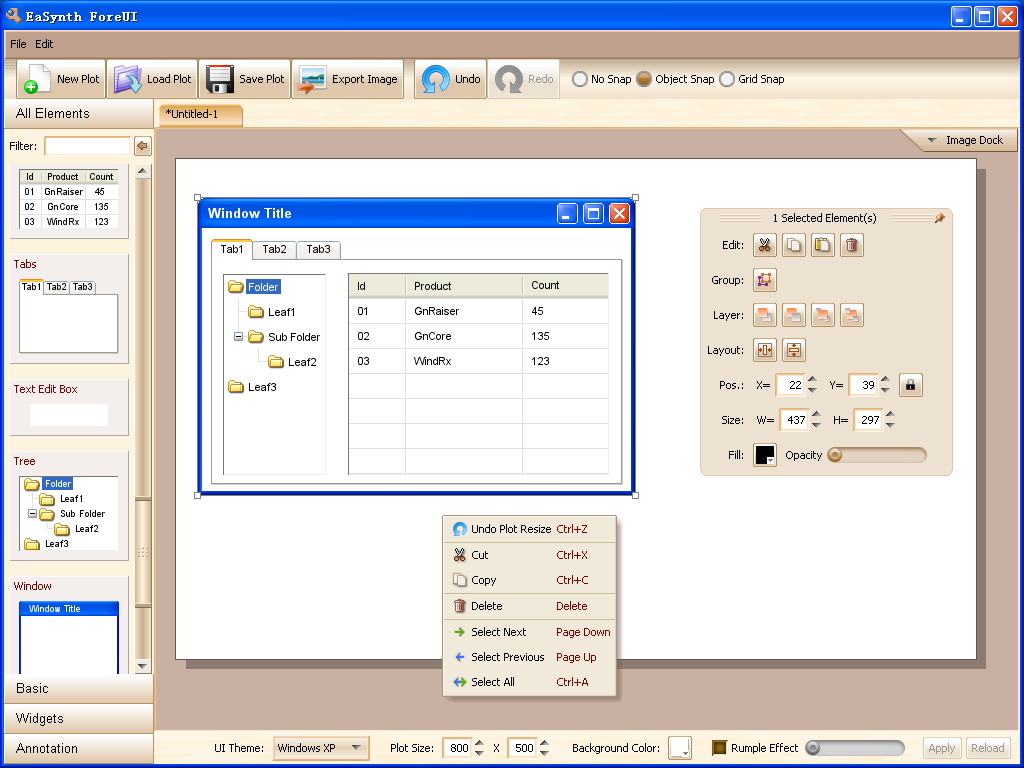Viewport: 1024px width, 768px height.
Task: Open the UI Theme dropdown
Action: (321, 748)
